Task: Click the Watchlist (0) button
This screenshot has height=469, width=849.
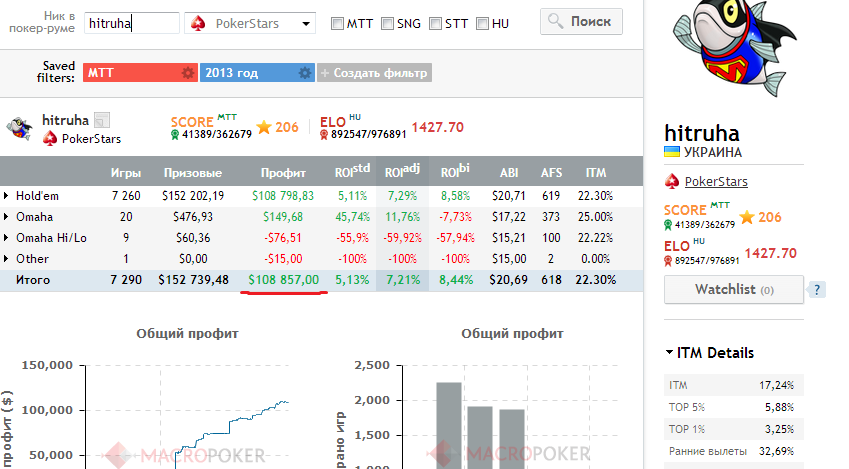Action: click(734, 290)
